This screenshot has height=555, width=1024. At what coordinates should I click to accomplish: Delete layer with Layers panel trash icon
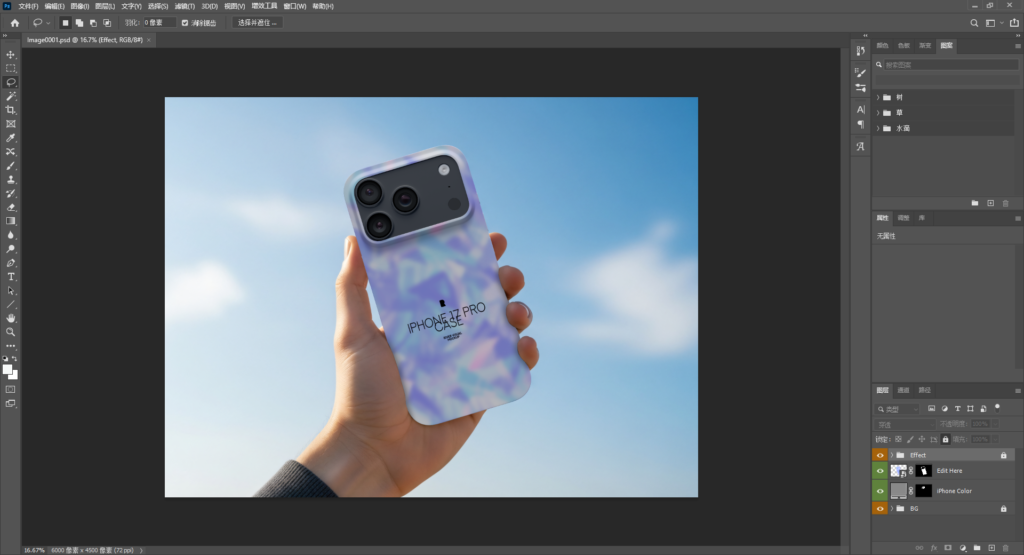coord(1006,548)
